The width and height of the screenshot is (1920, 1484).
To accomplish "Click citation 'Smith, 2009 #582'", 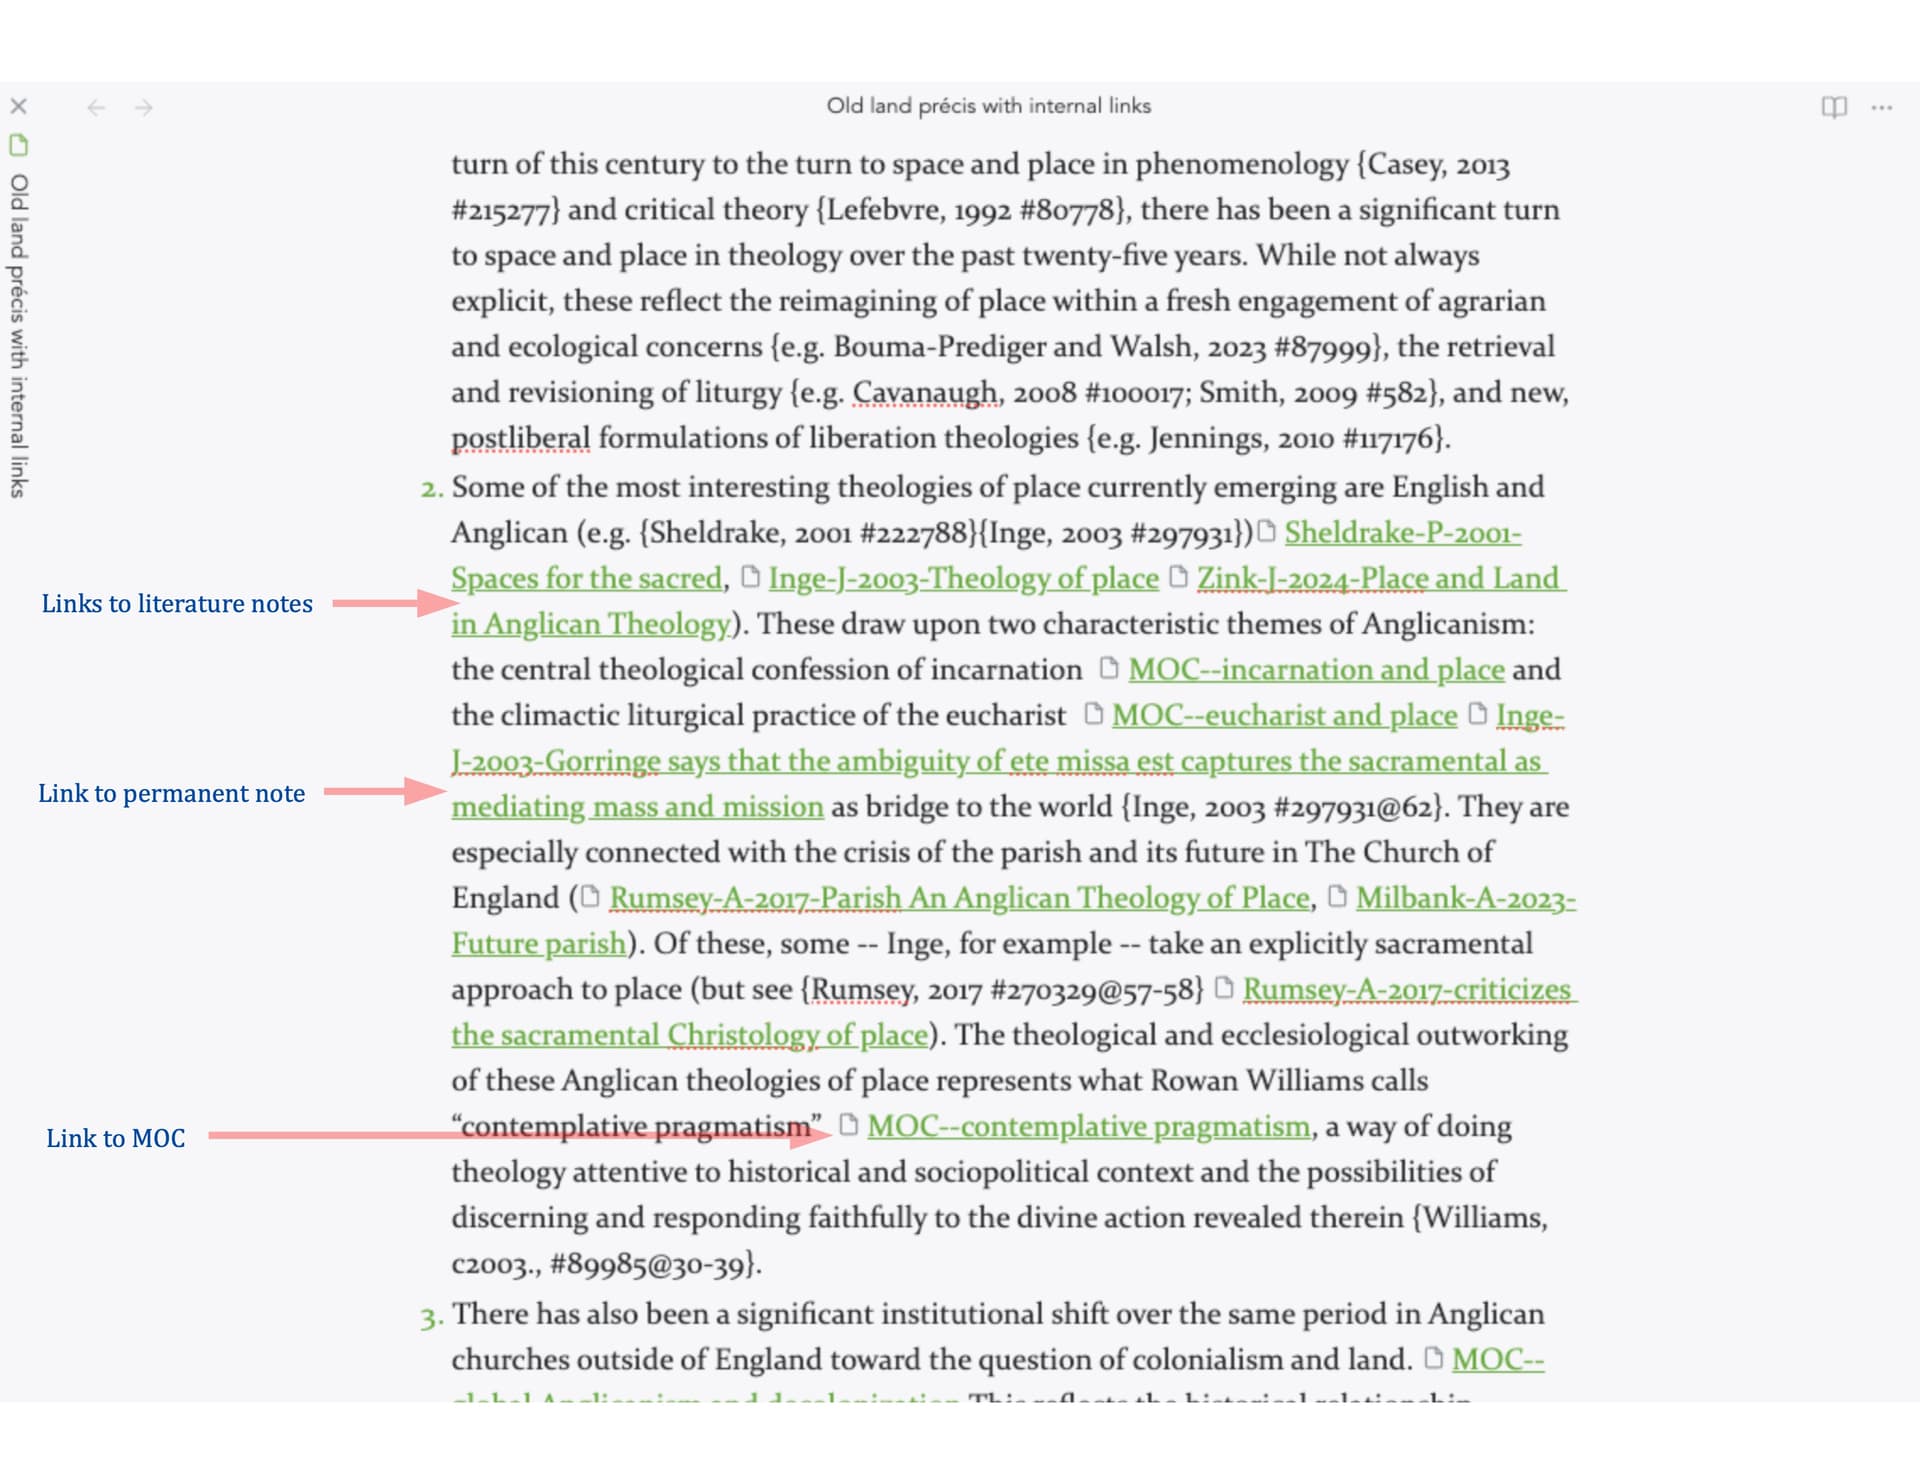I will click(x=1313, y=393).
